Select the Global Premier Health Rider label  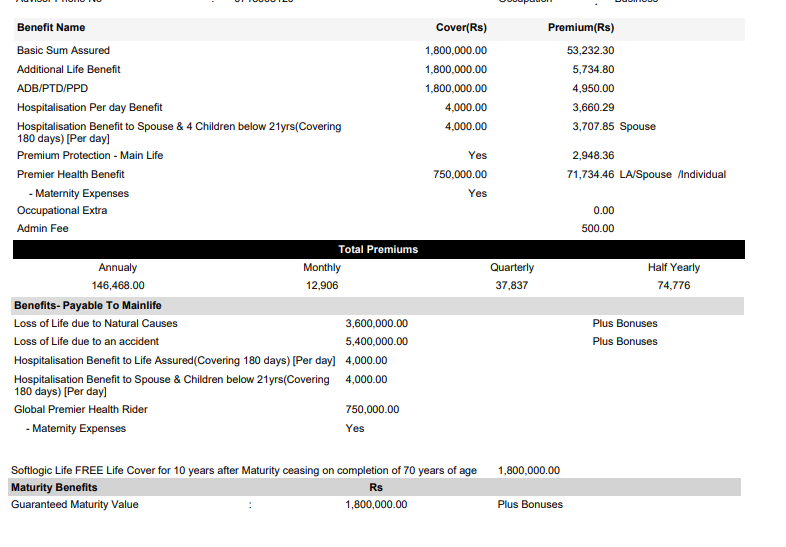(x=81, y=410)
